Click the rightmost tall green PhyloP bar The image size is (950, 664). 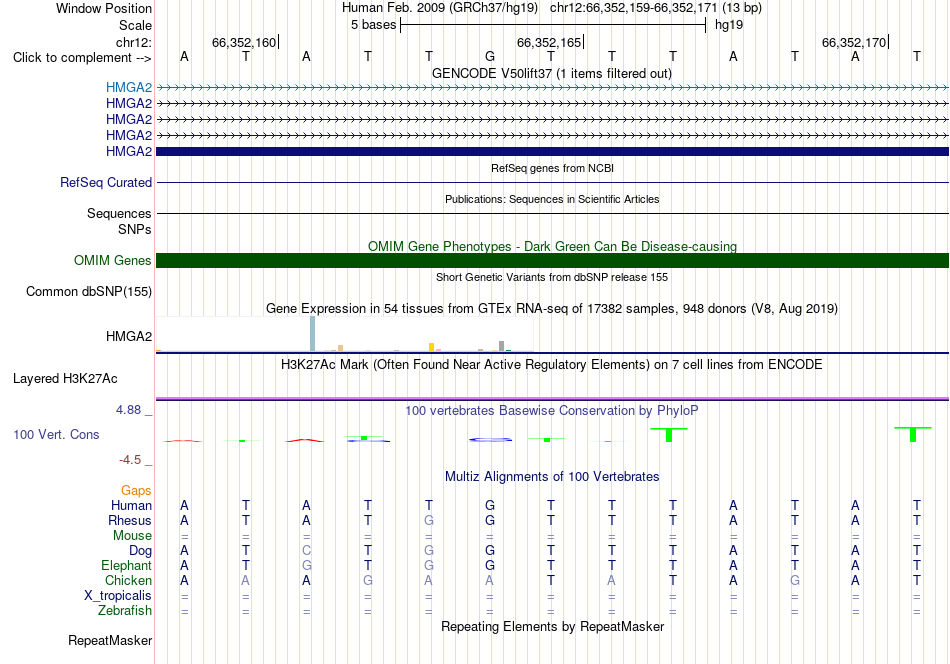coord(913,434)
